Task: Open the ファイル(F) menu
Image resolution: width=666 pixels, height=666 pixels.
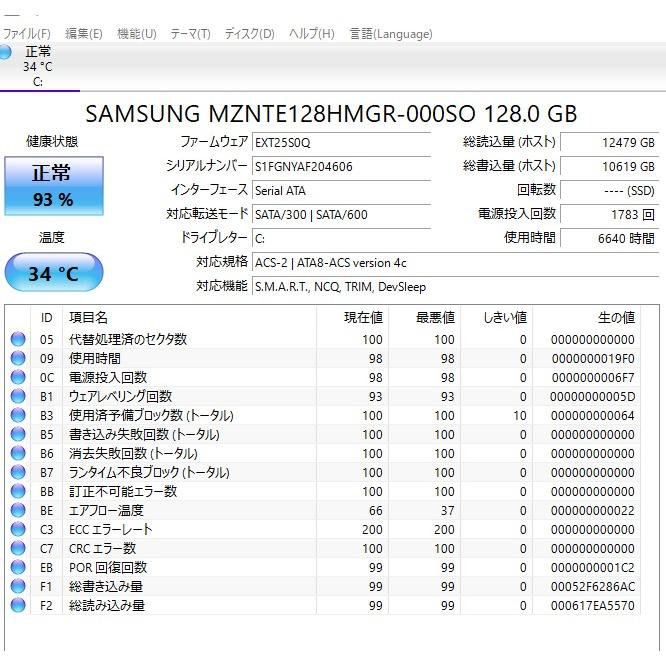Action: click(x=26, y=34)
